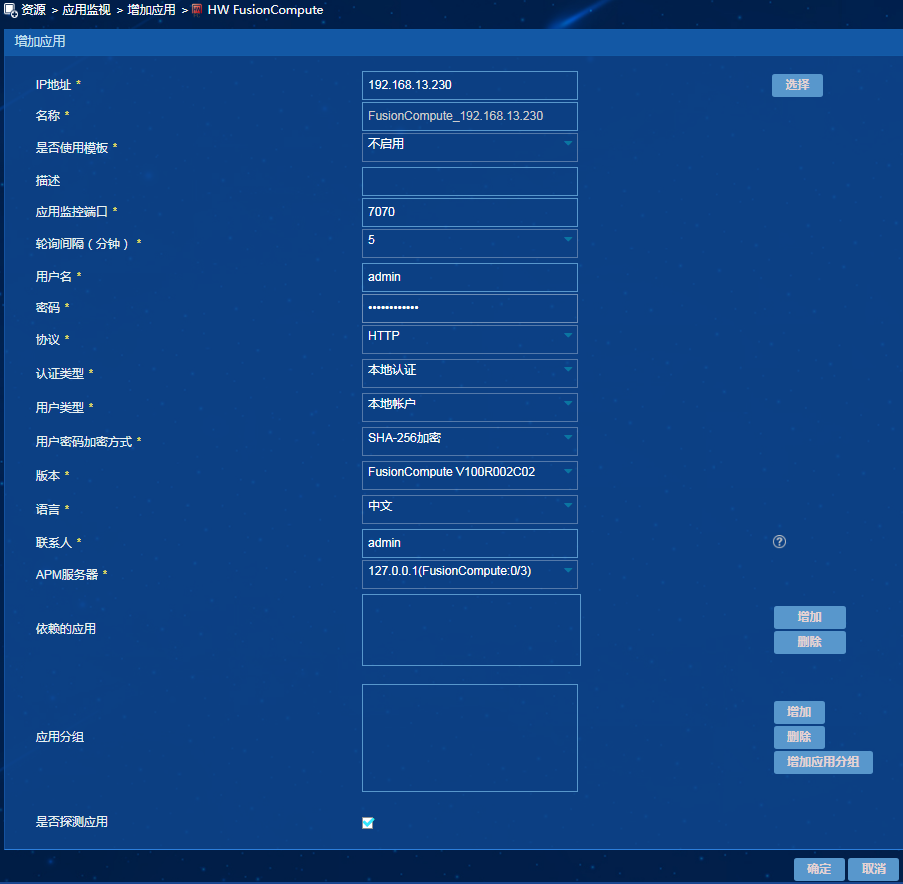Click 增加 button for 应用分组
This screenshot has width=903, height=884.
point(799,712)
